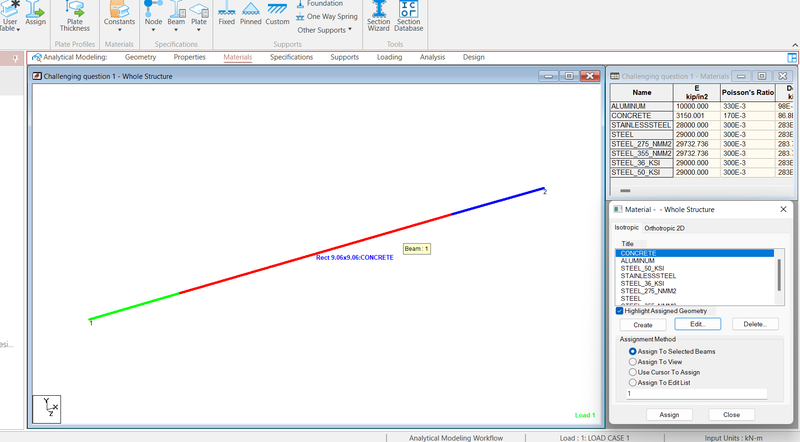This screenshot has width=800, height=442.
Task: Click the Materials table window icon
Action: [x=615, y=76]
